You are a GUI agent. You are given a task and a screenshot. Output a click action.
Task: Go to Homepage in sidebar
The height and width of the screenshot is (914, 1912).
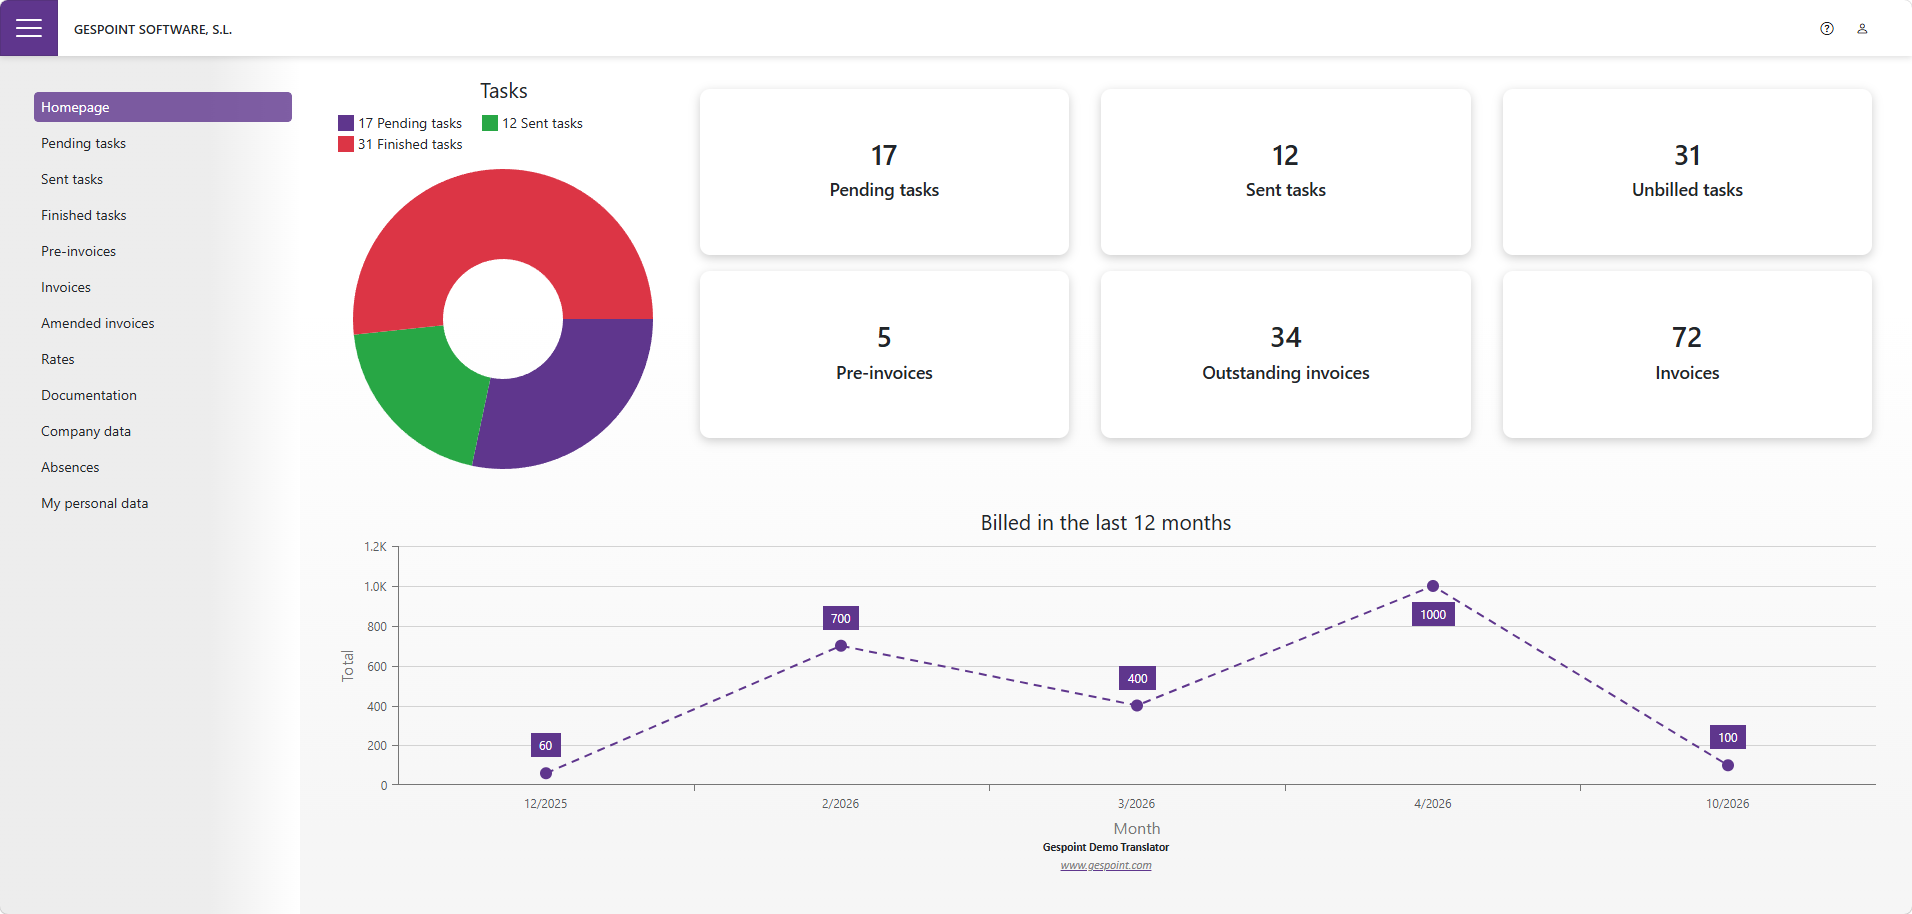pyautogui.click(x=163, y=107)
